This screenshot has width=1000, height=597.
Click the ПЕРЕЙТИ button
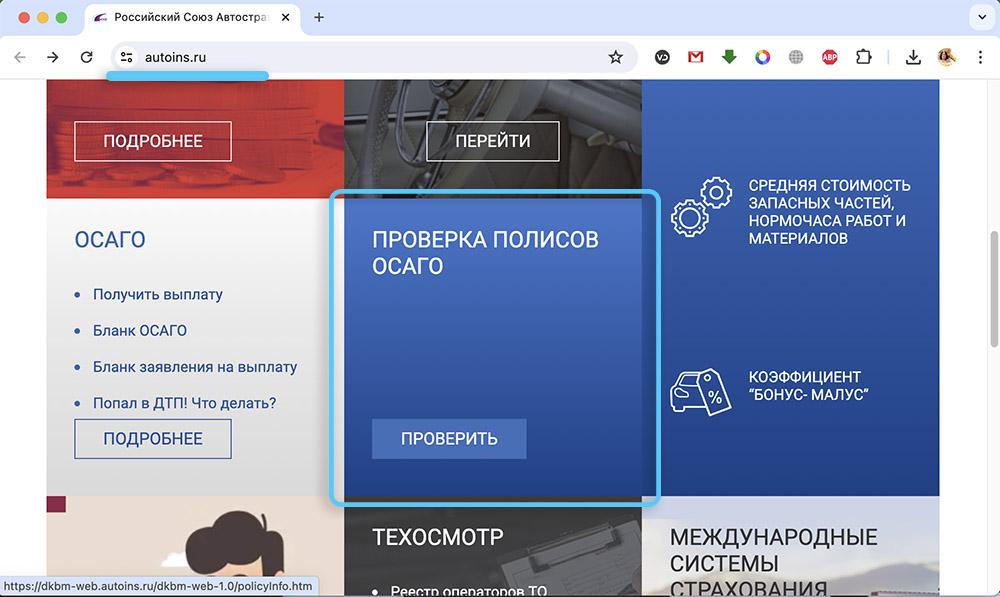click(492, 141)
